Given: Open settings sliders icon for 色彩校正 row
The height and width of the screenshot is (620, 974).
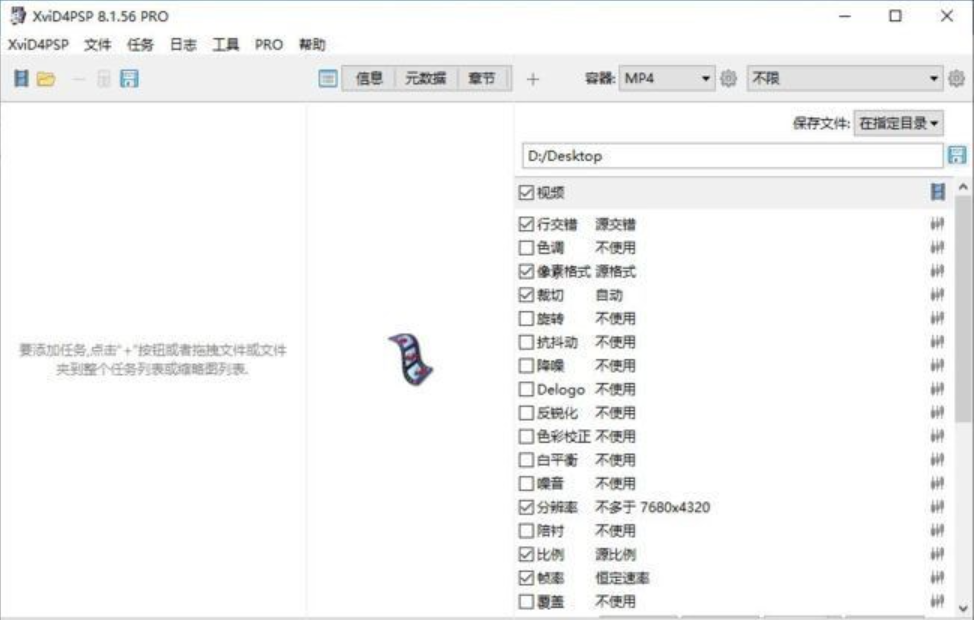Looking at the screenshot, I should click(x=937, y=436).
